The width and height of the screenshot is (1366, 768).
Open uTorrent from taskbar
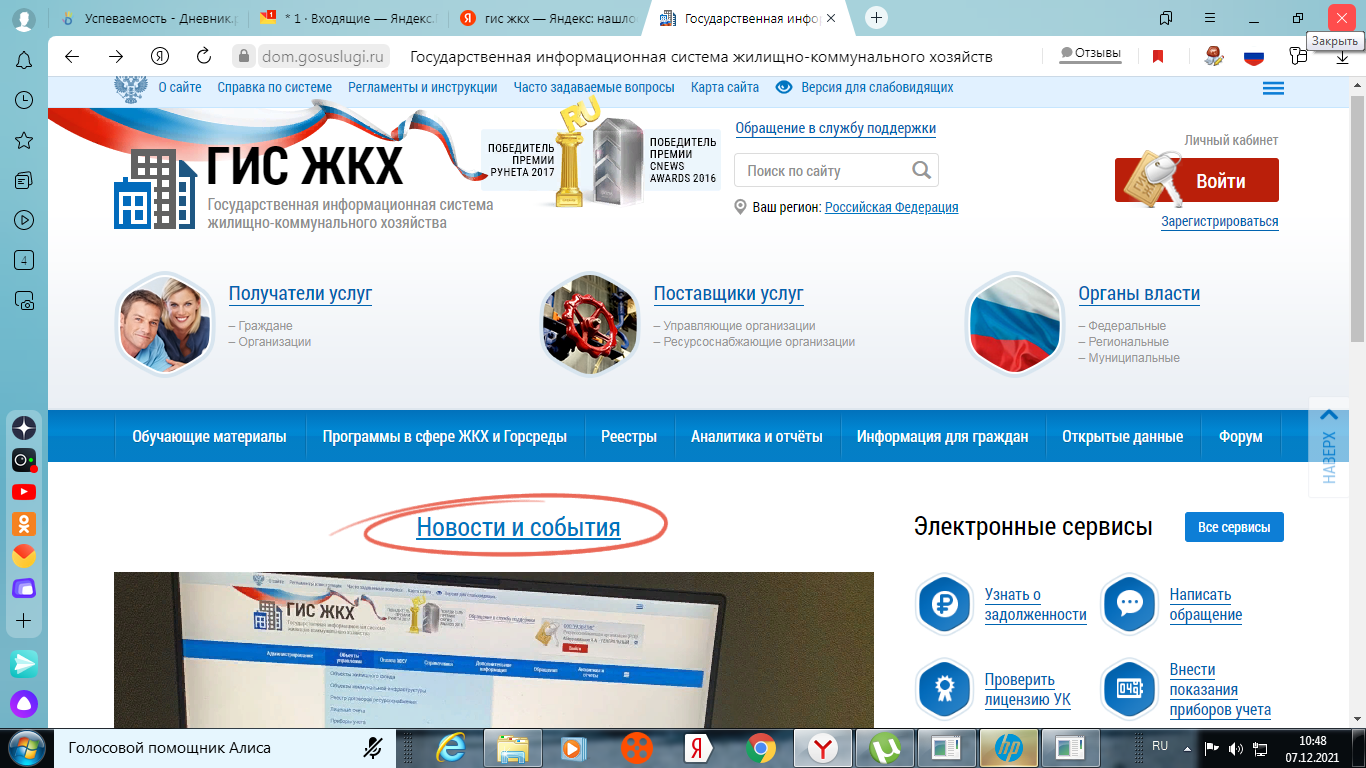pos(885,748)
